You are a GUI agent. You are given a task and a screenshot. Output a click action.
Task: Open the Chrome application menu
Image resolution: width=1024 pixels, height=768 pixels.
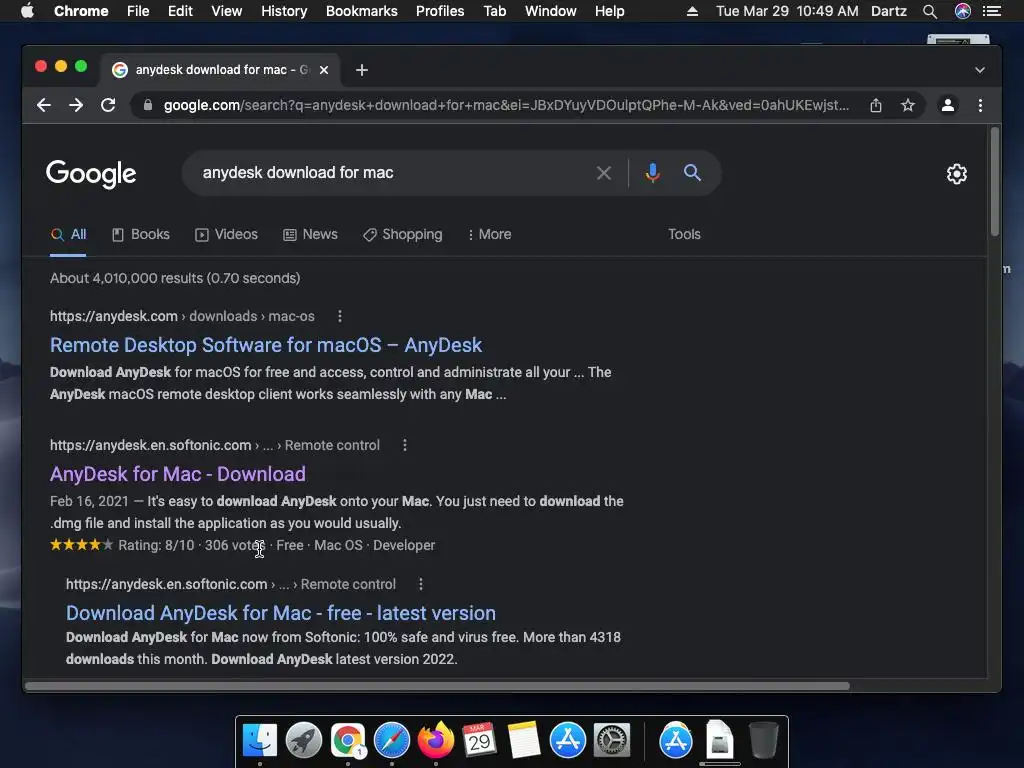(x=81, y=11)
